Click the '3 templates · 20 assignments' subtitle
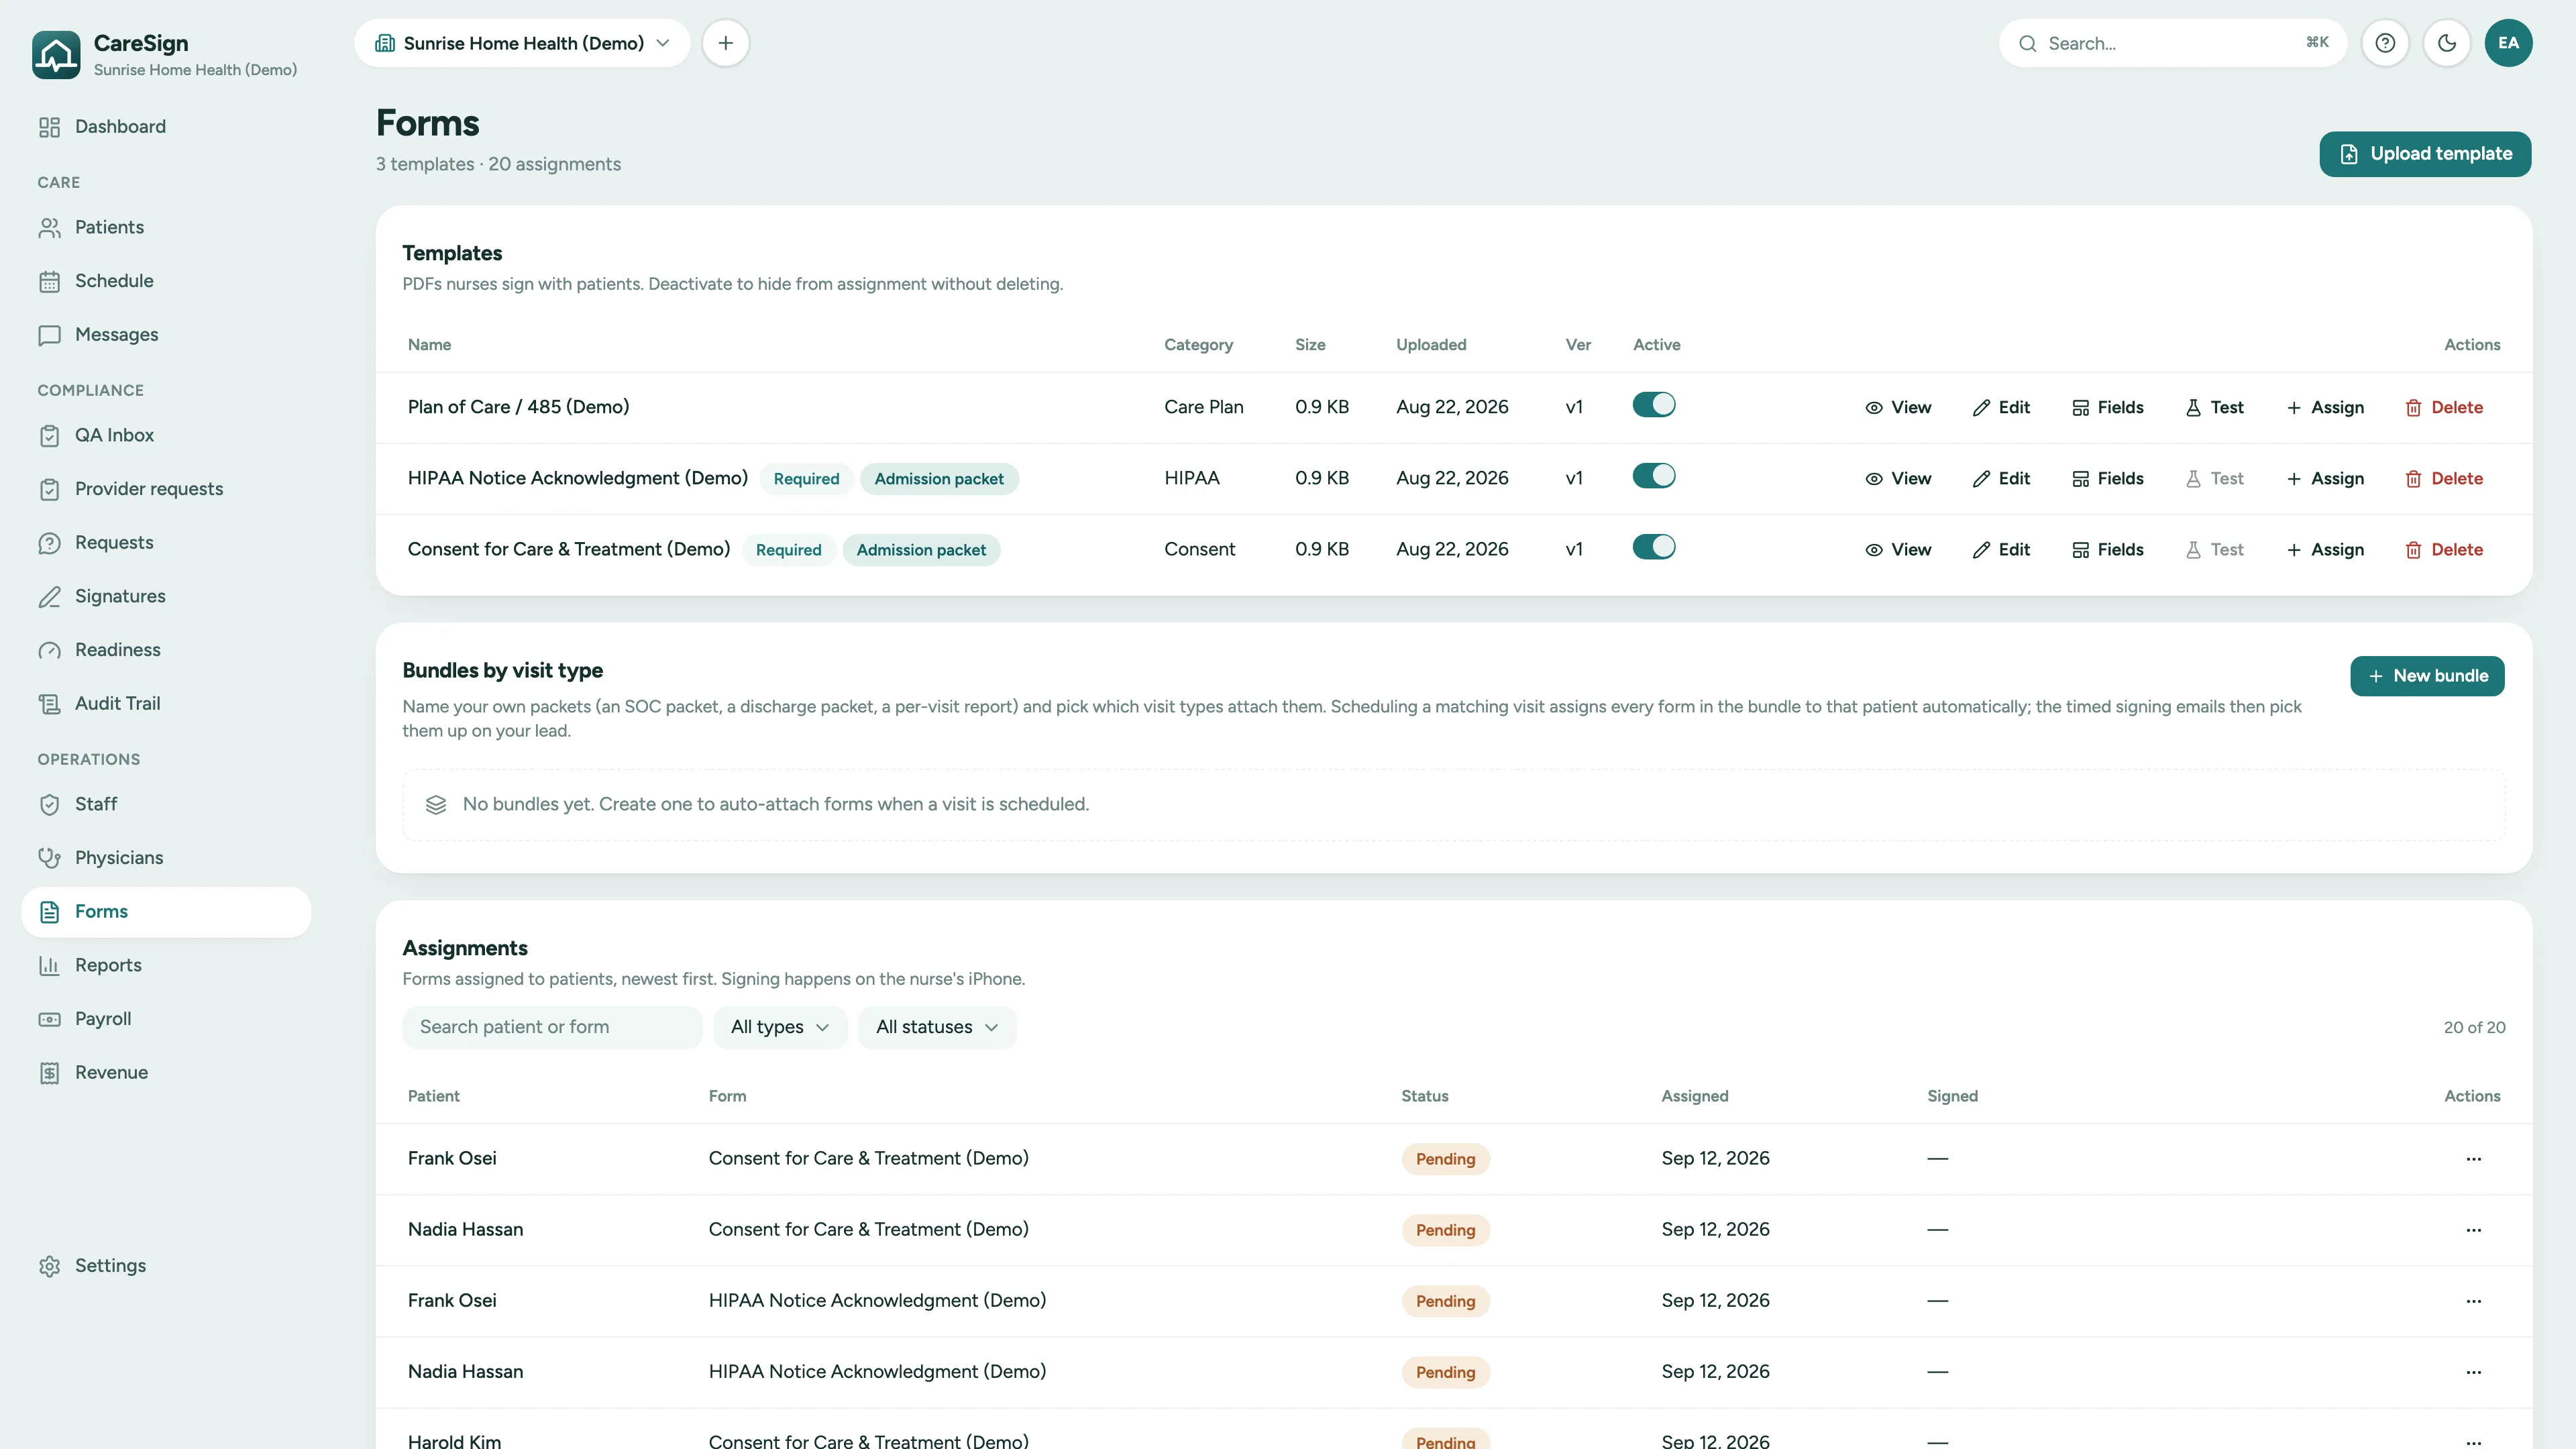The width and height of the screenshot is (2576, 1449). tap(498, 164)
